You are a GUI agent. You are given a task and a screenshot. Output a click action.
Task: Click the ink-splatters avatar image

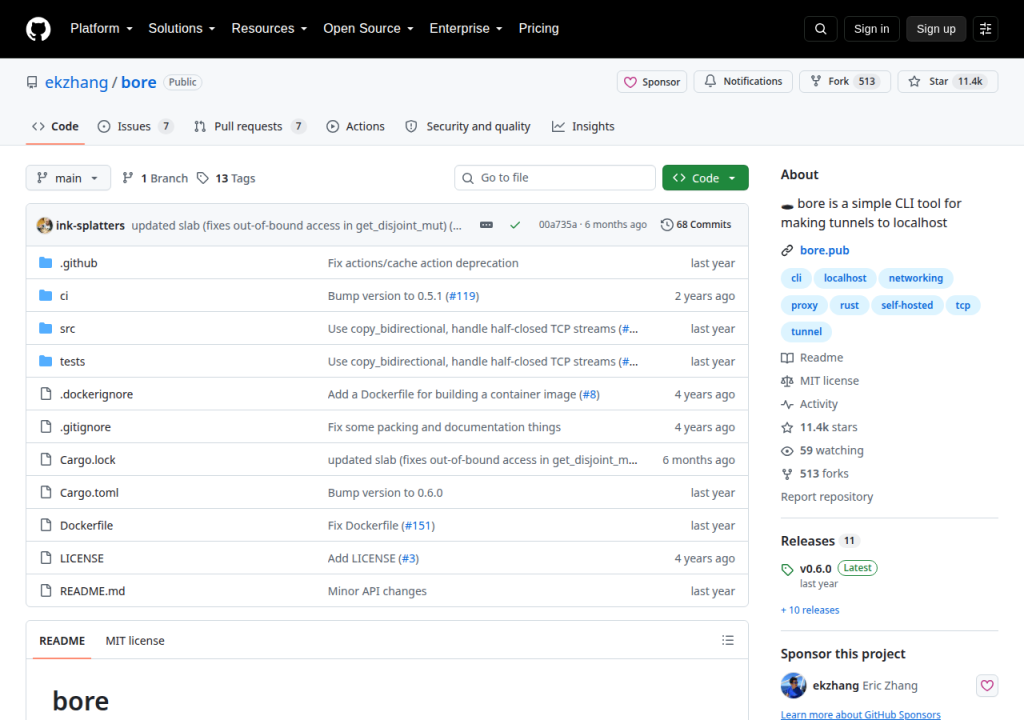click(44, 225)
